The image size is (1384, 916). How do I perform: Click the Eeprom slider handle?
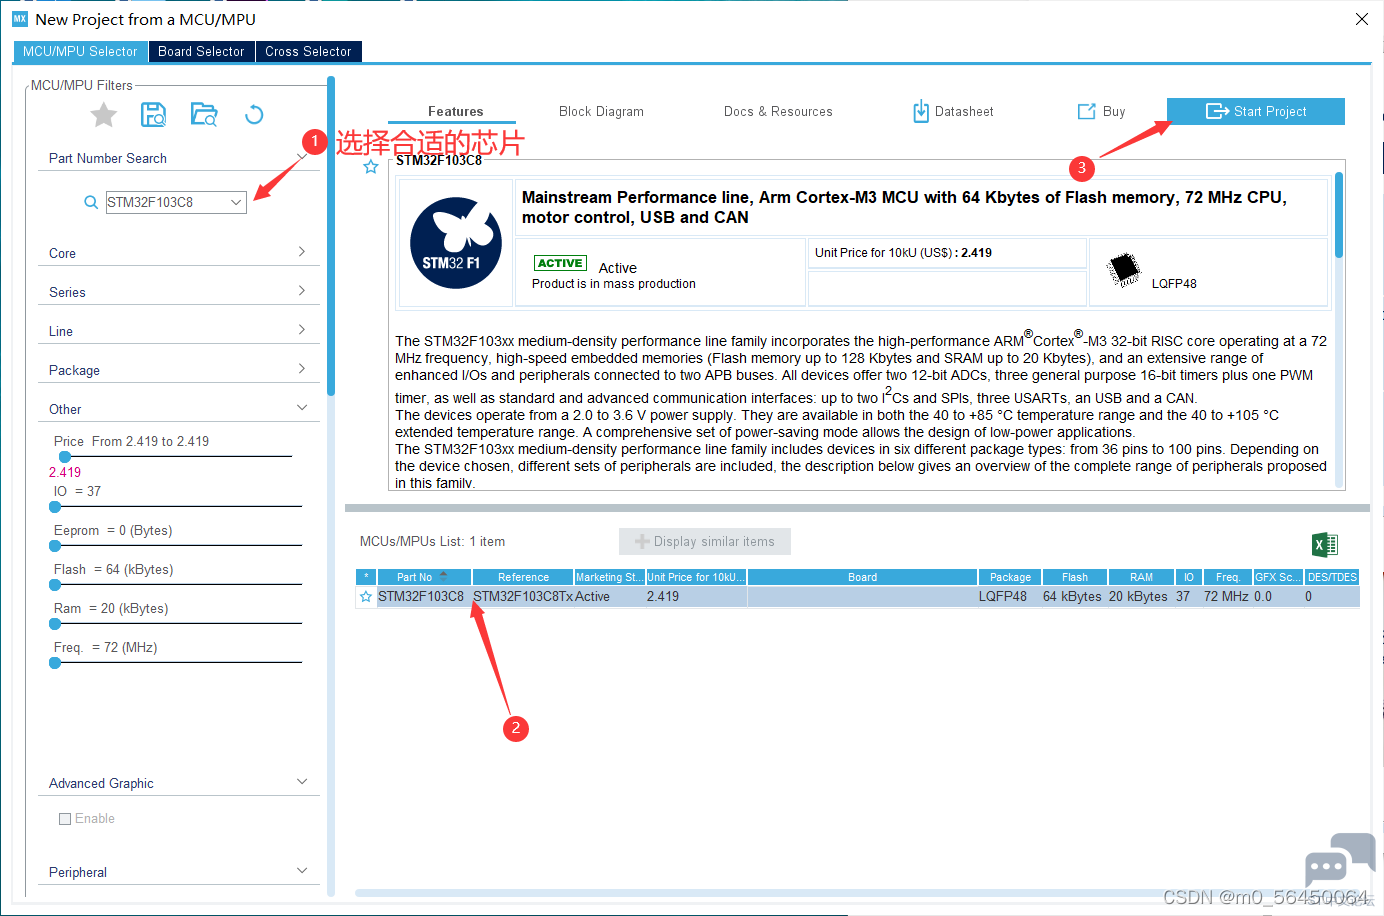coord(55,546)
